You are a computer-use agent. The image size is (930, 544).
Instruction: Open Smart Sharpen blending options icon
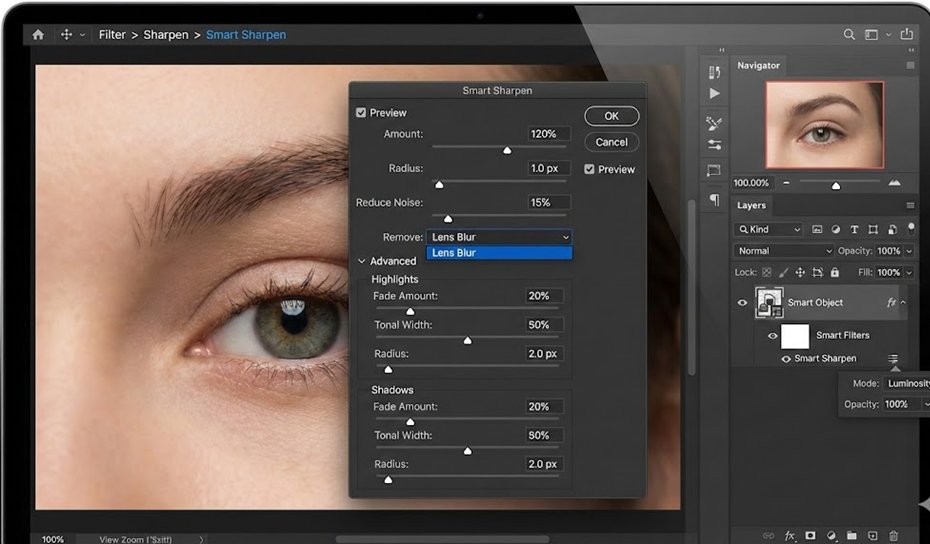coord(893,358)
